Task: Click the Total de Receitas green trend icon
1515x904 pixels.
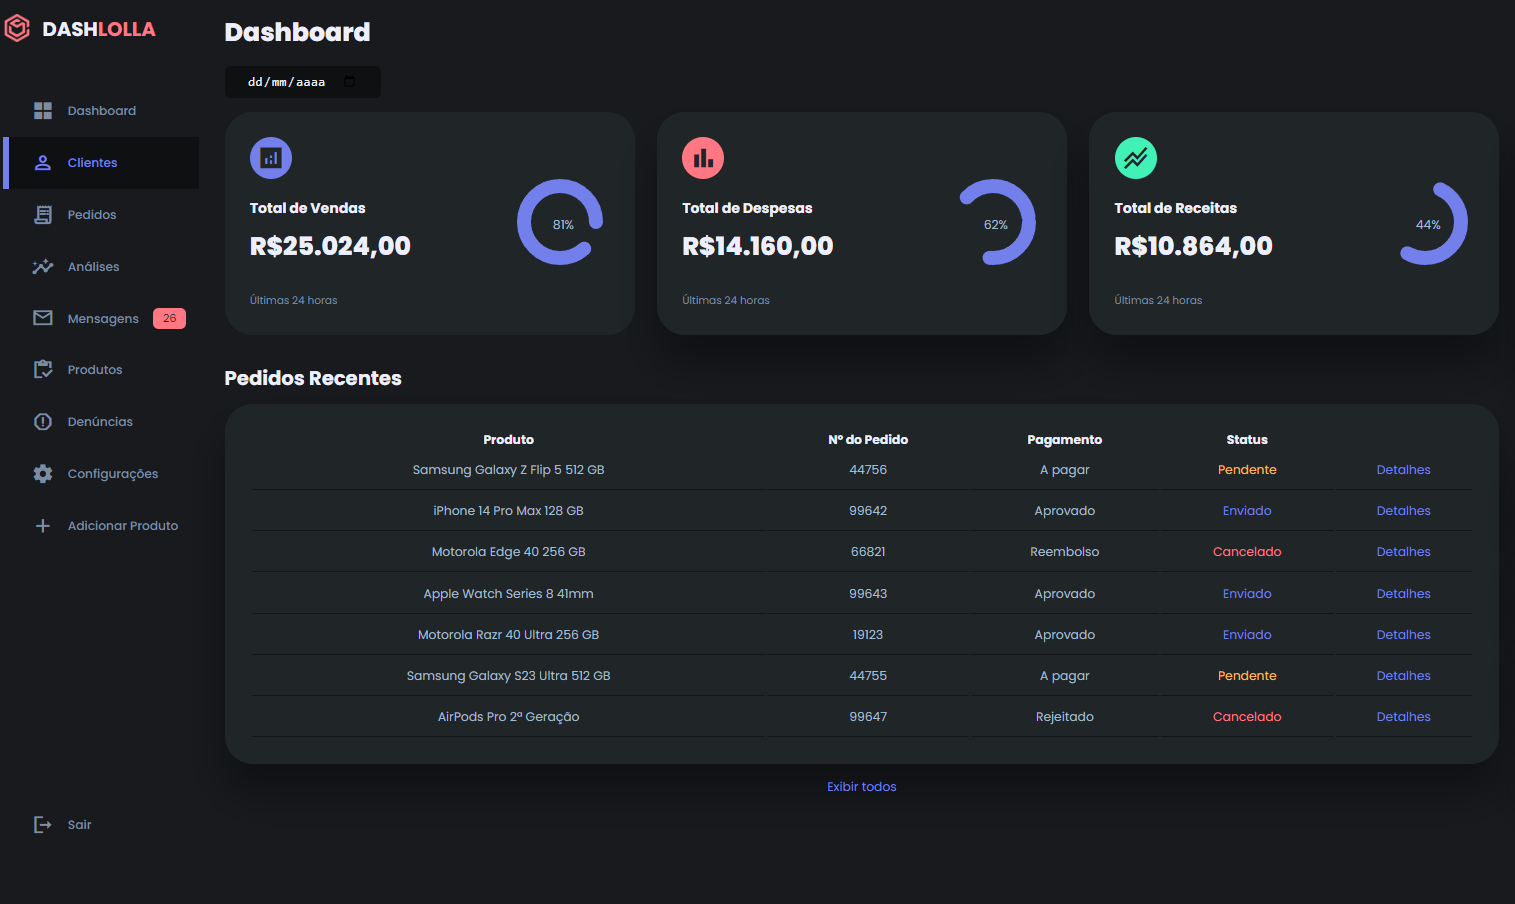Action: point(1135,157)
